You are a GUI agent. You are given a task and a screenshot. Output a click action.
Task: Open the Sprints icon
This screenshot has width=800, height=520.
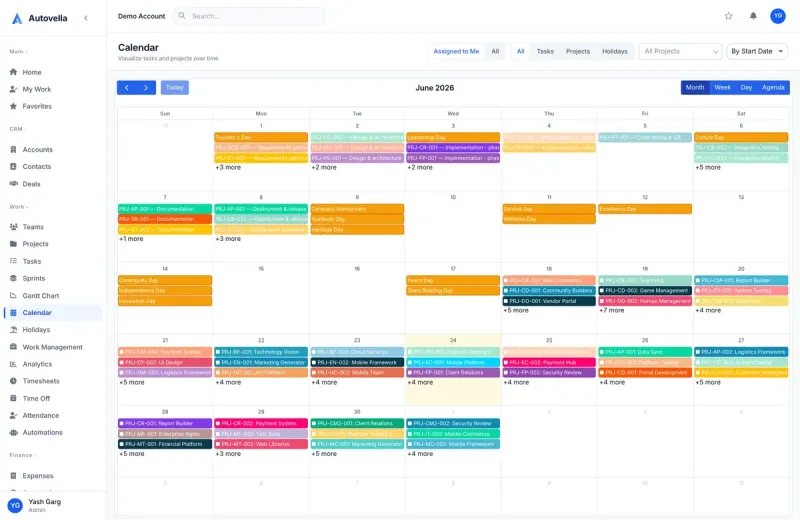[x=13, y=278]
